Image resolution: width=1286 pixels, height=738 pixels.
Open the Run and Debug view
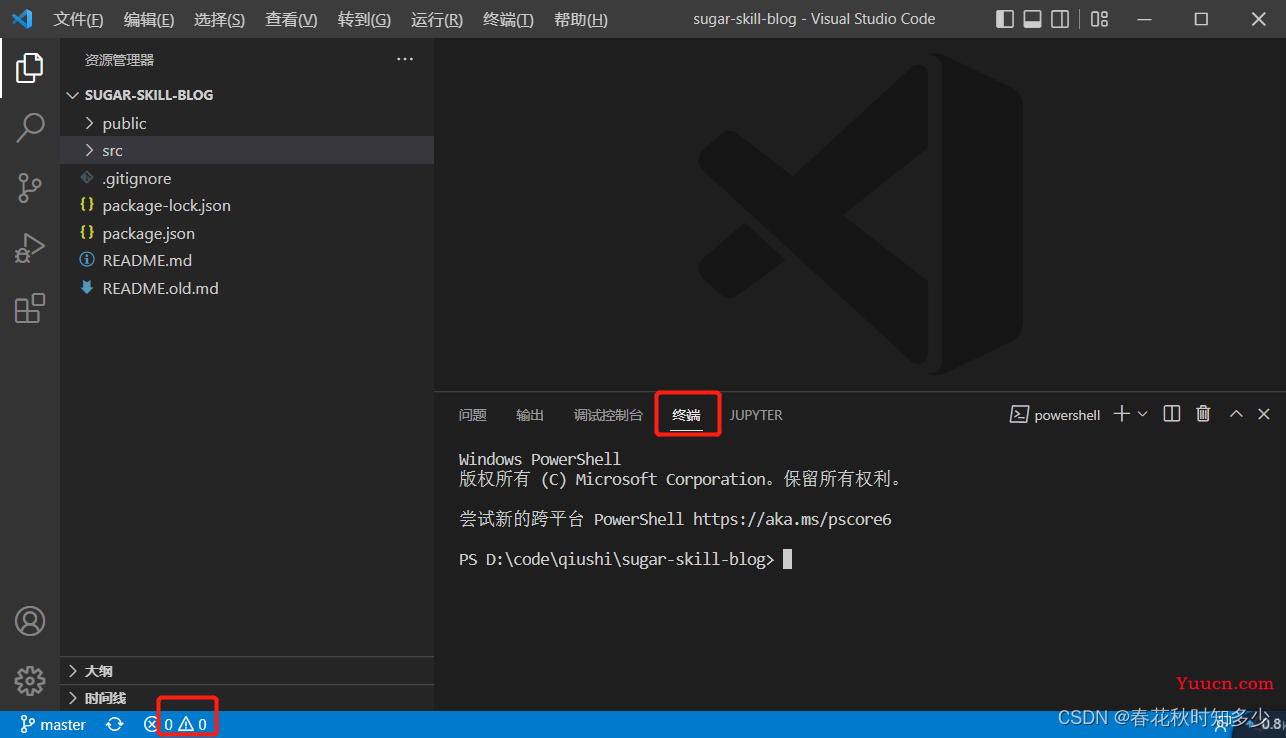[x=30, y=248]
